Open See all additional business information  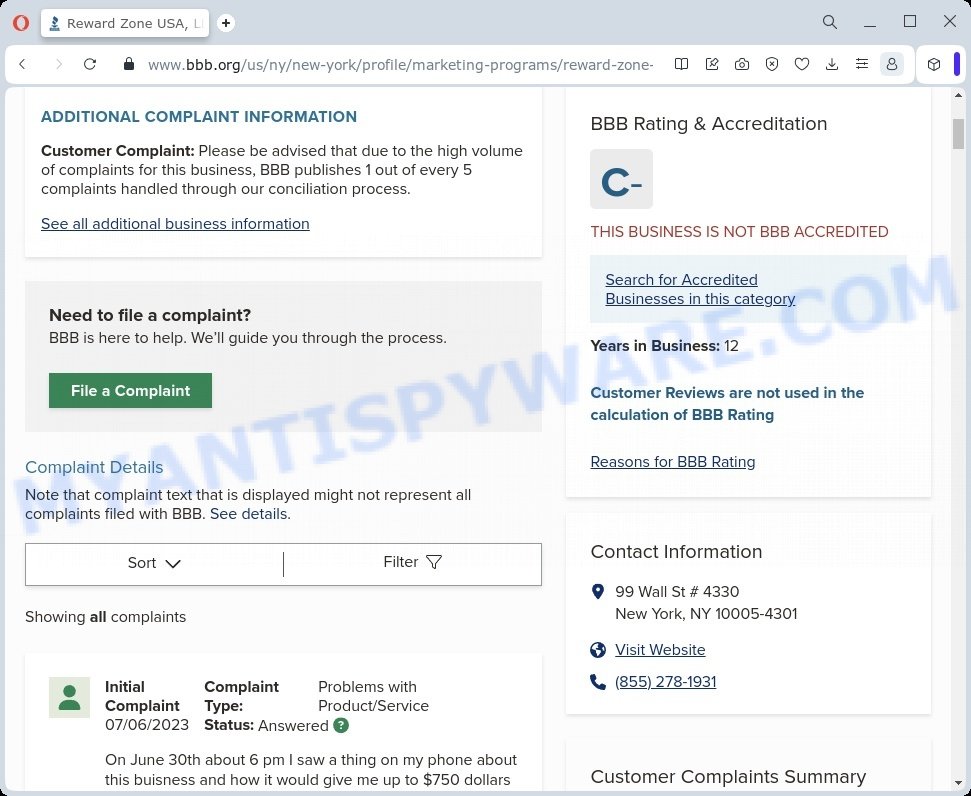coord(175,224)
